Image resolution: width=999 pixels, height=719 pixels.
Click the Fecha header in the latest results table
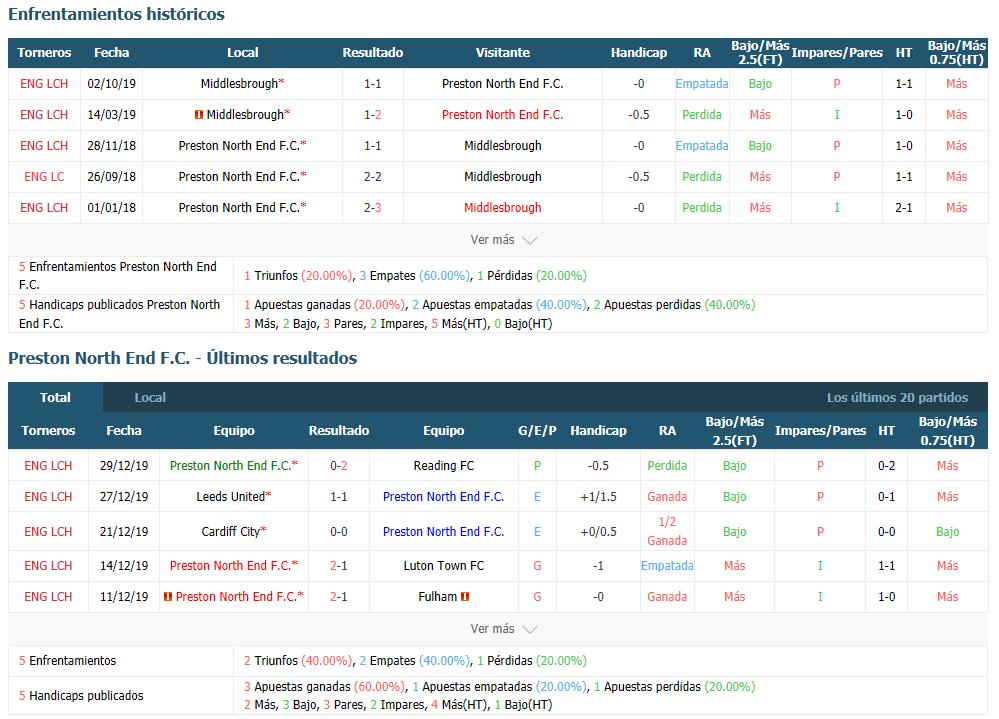coord(124,431)
